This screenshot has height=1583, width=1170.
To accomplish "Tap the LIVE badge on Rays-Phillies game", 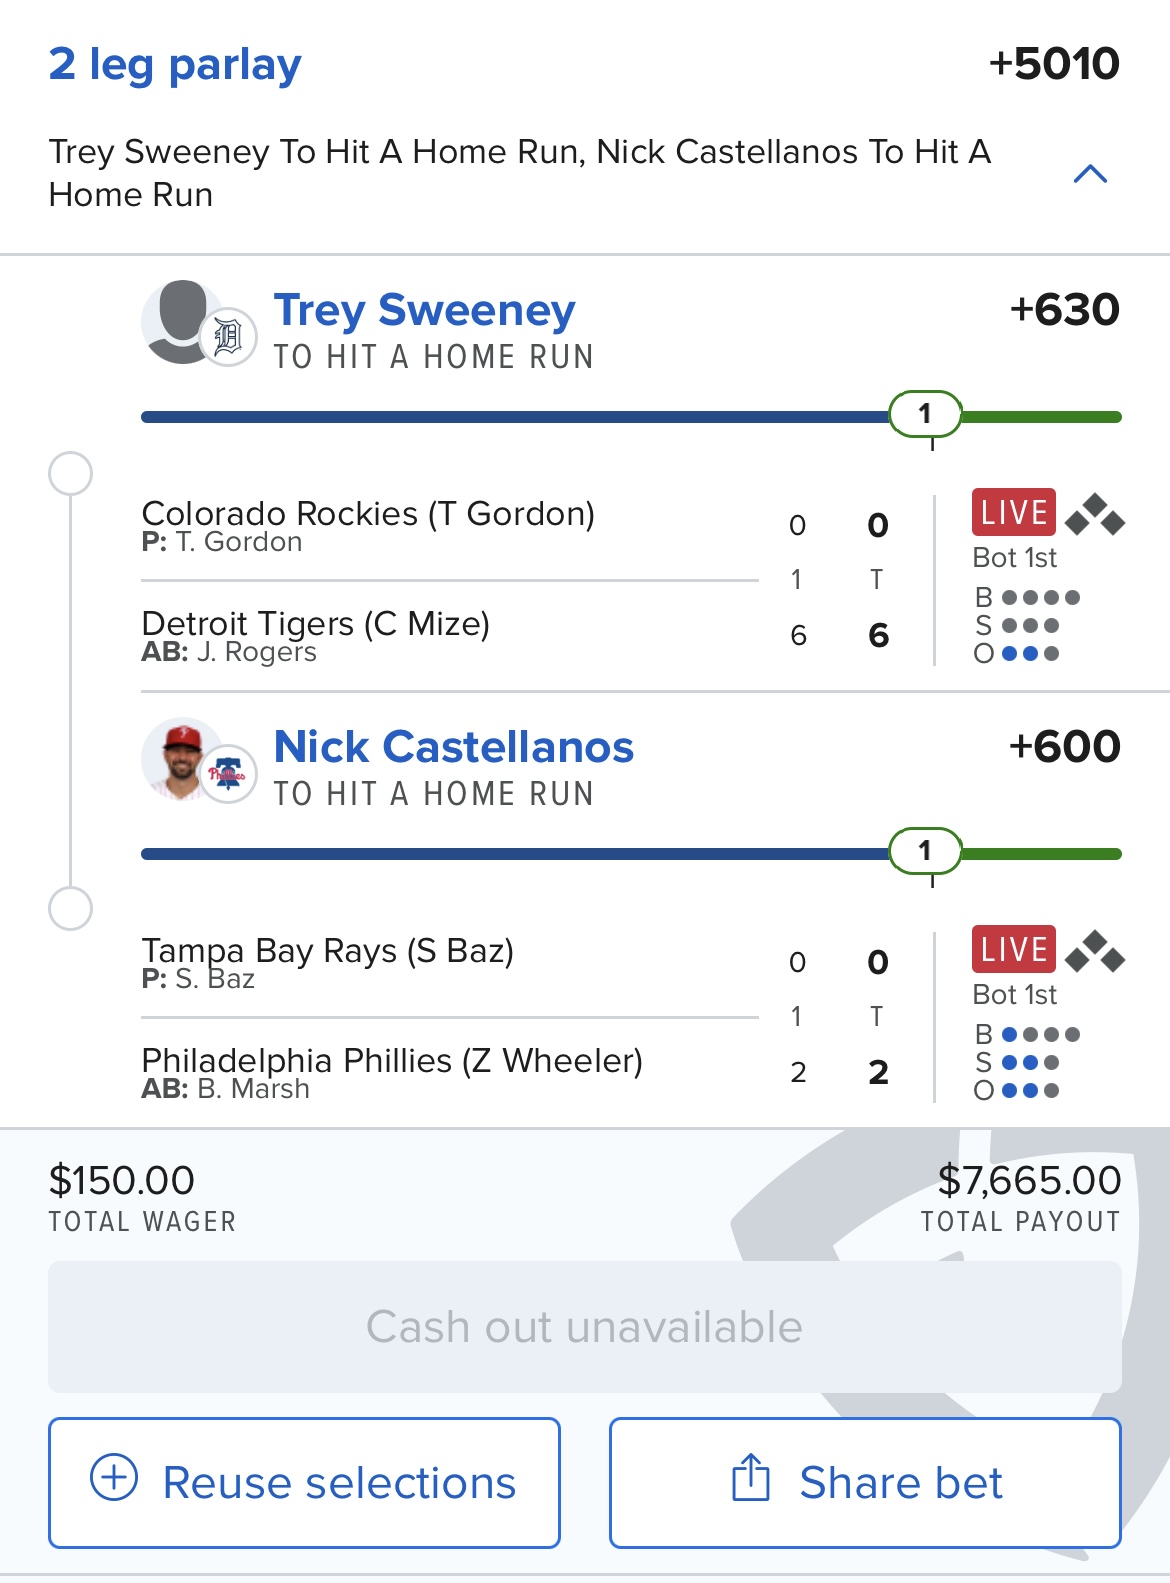I will (1013, 949).
